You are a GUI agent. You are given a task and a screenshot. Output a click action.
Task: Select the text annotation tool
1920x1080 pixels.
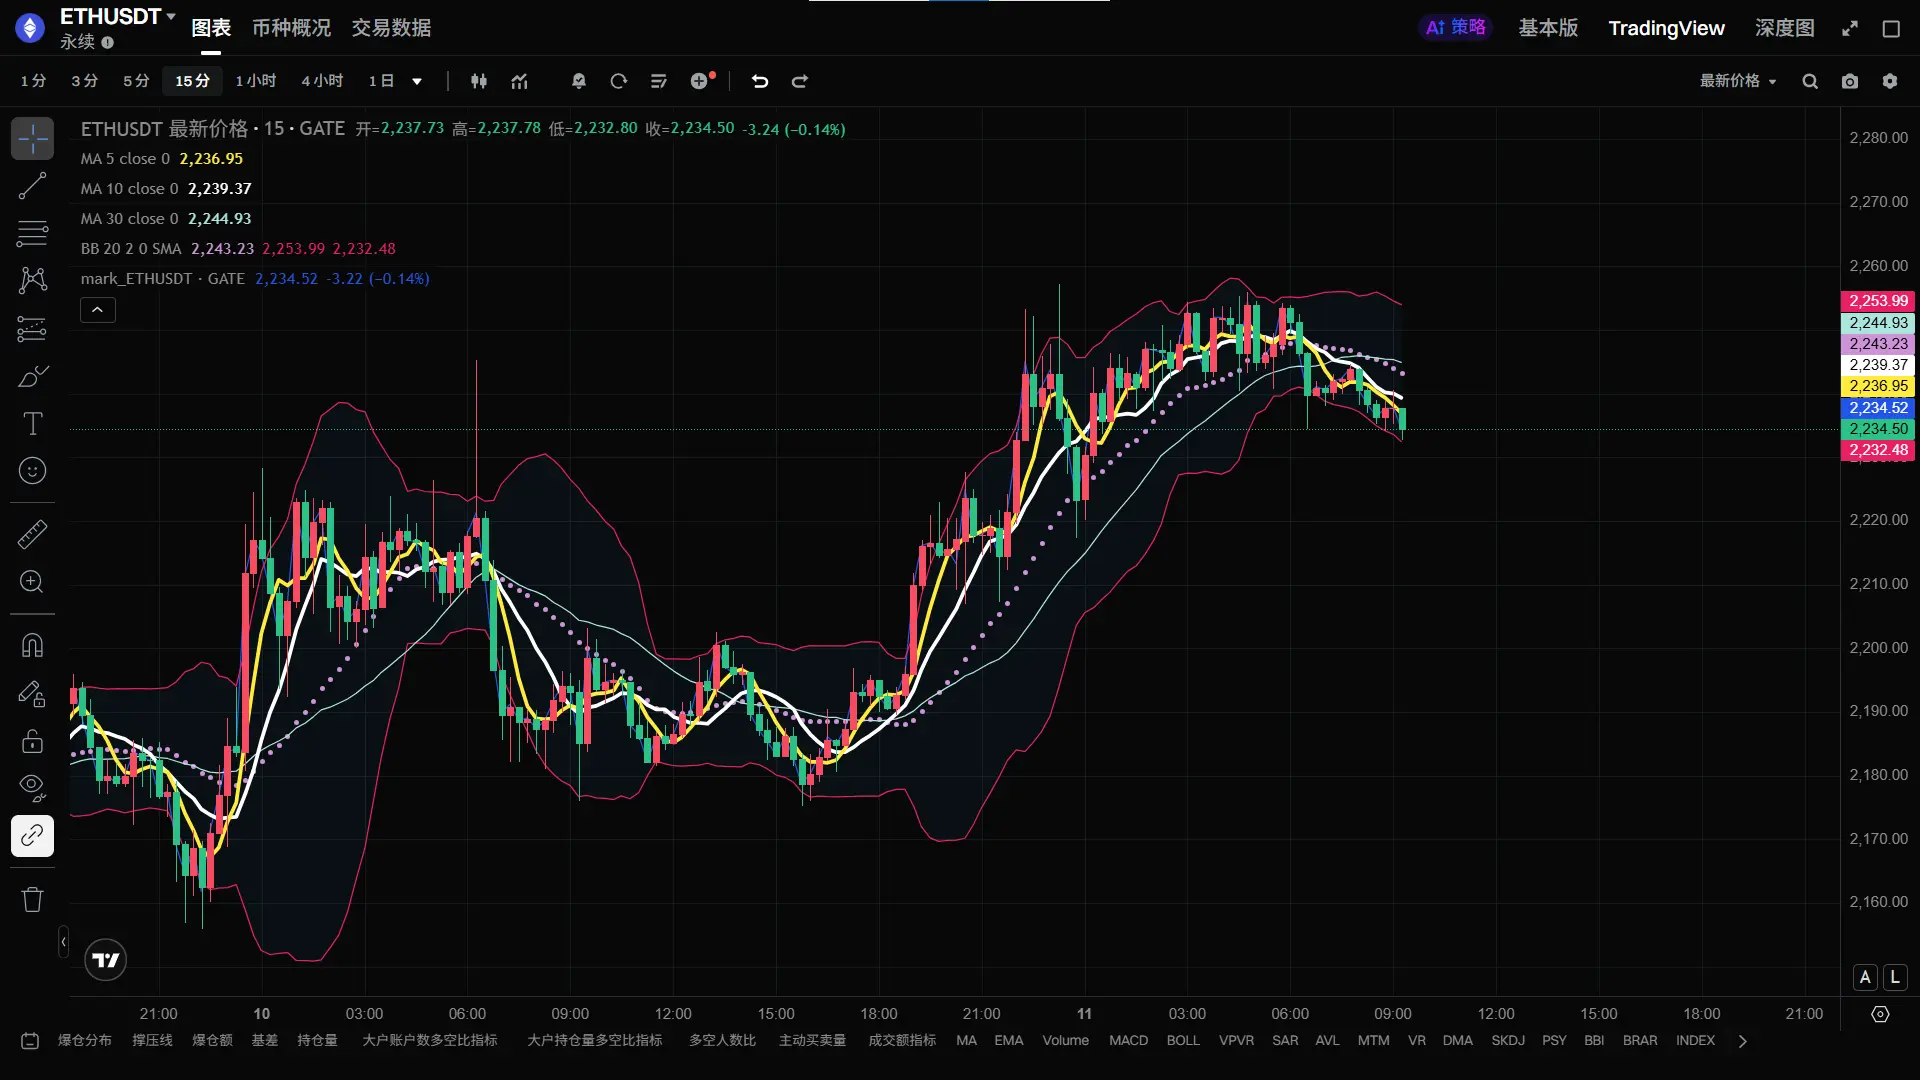pos(32,424)
